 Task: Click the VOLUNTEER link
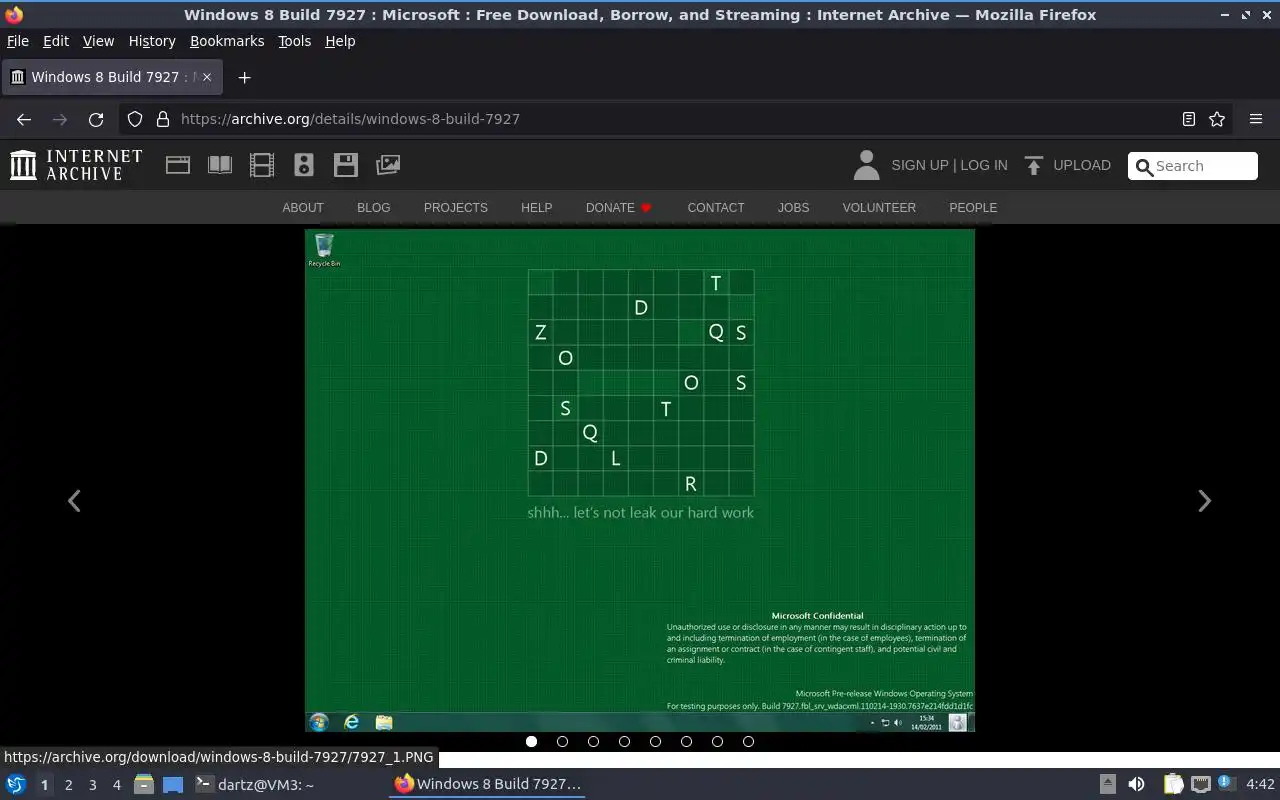click(x=879, y=207)
